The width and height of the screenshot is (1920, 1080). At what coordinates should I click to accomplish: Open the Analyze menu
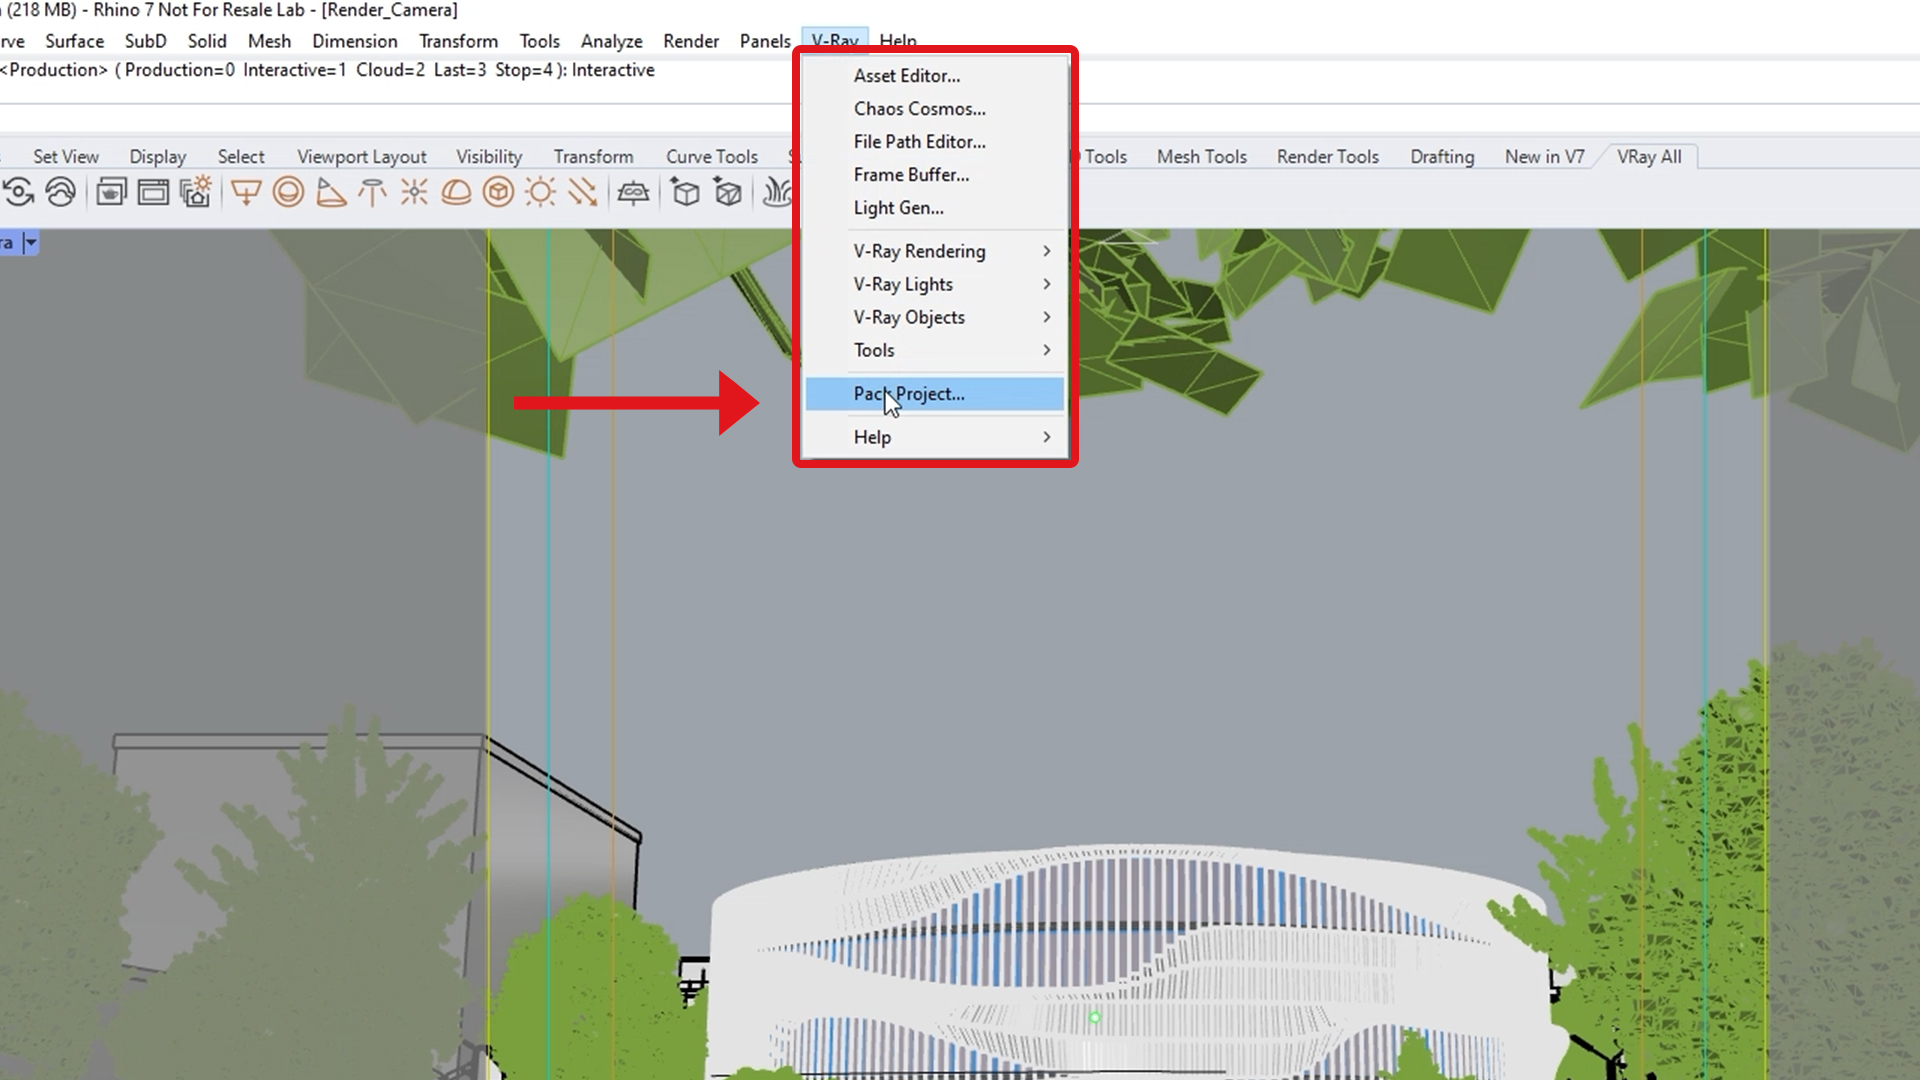(611, 41)
